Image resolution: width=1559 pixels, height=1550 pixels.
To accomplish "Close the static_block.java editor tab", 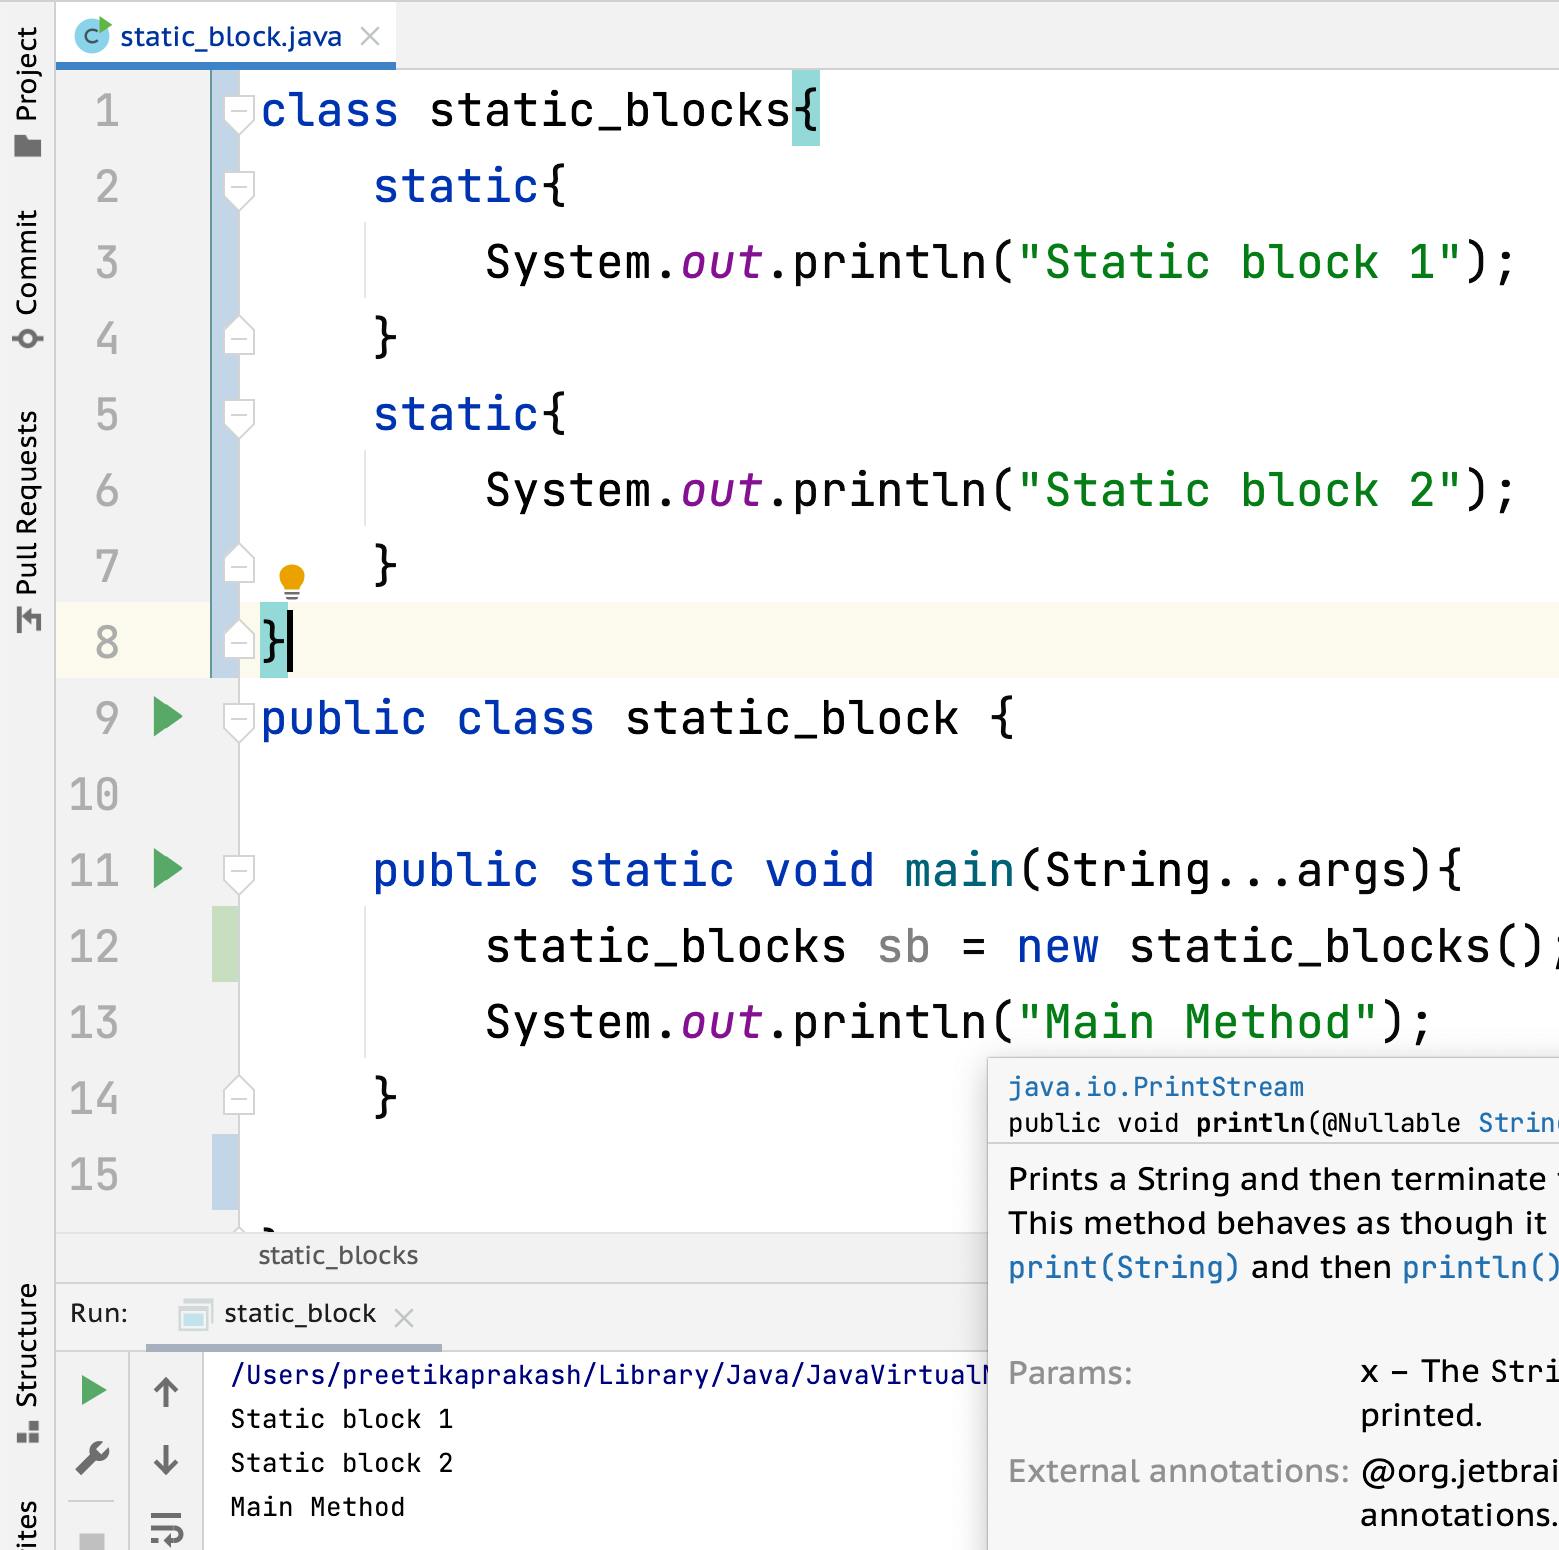I will (x=370, y=37).
